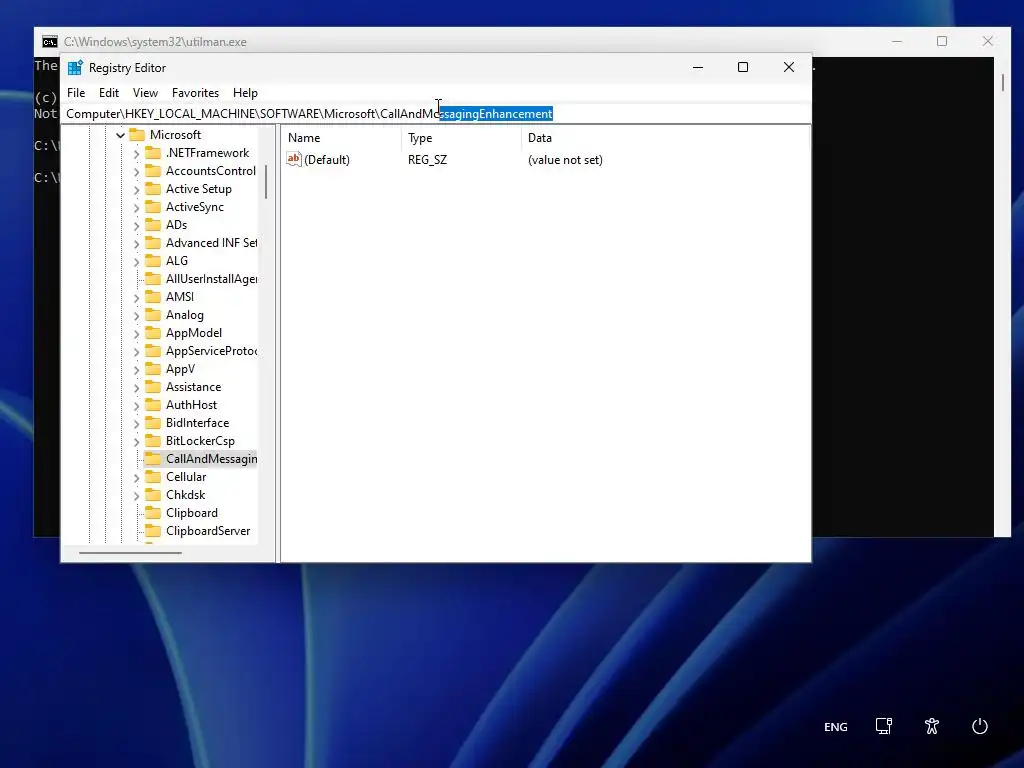Click the (value not set) data cell

[x=565, y=160]
